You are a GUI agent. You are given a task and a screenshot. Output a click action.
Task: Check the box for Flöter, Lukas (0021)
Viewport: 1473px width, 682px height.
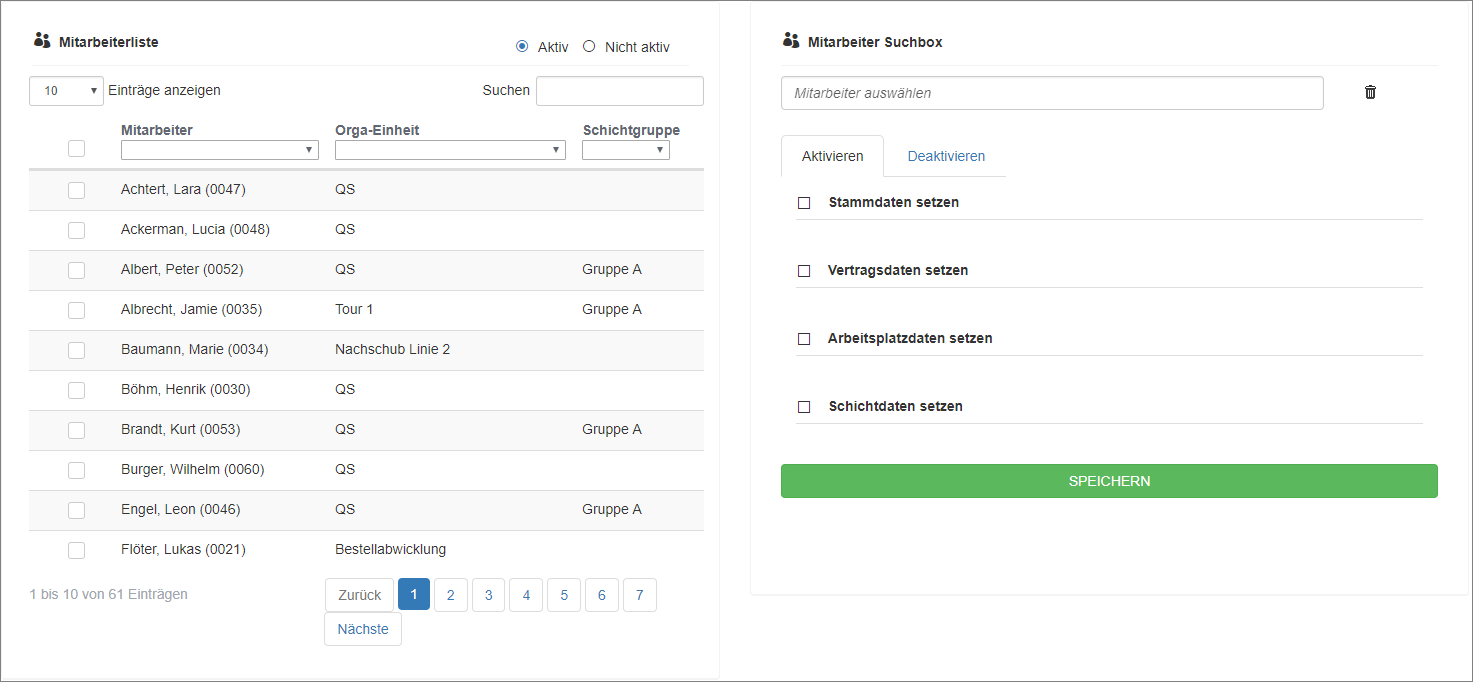pyautogui.click(x=76, y=550)
